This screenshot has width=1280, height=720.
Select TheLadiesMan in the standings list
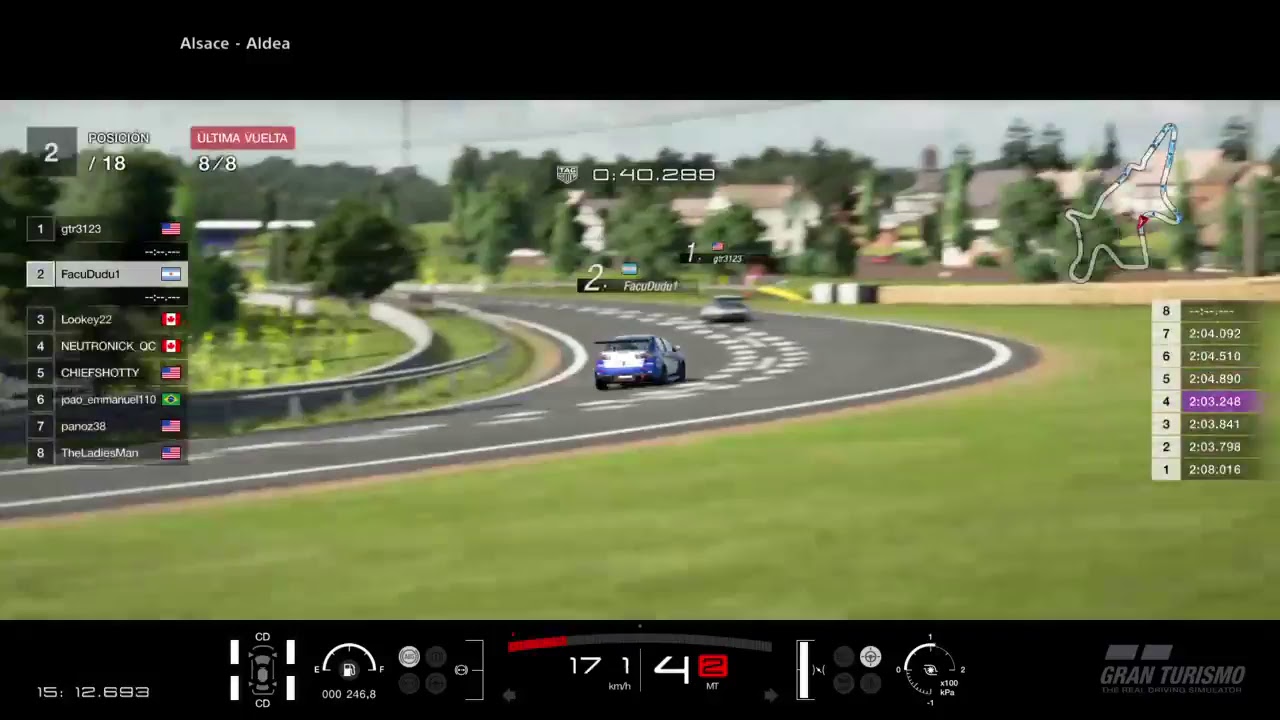[106, 453]
